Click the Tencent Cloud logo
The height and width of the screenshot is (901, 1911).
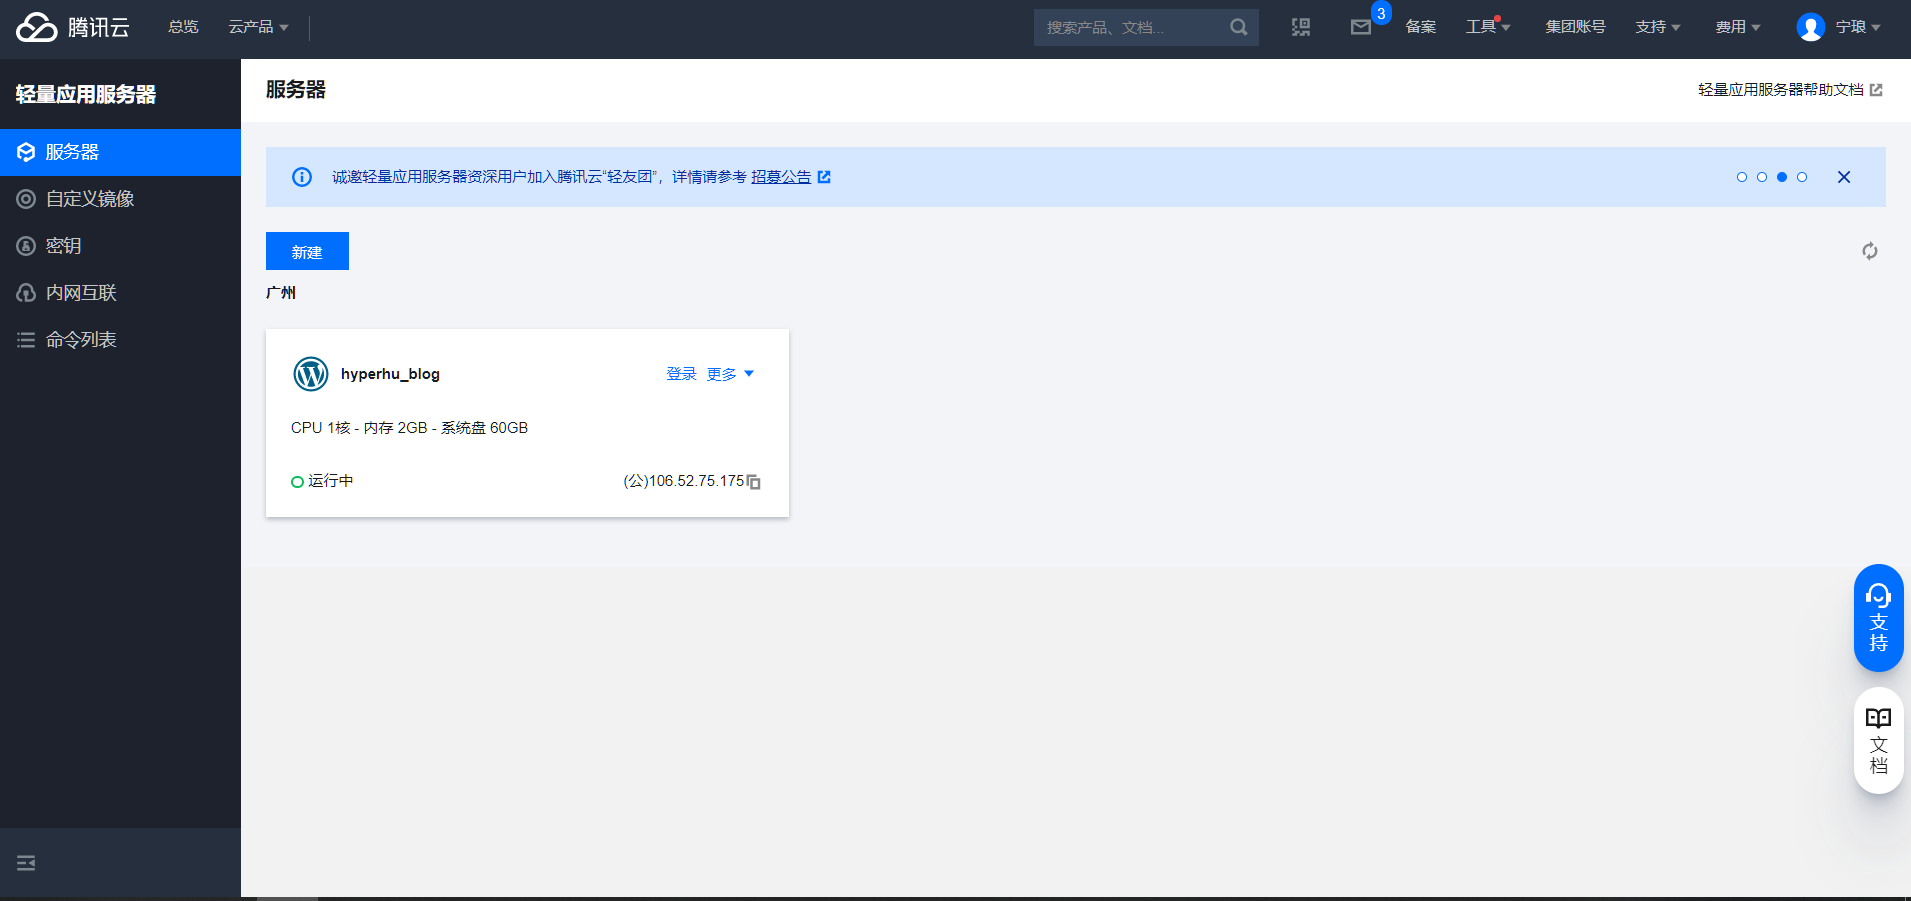73,27
